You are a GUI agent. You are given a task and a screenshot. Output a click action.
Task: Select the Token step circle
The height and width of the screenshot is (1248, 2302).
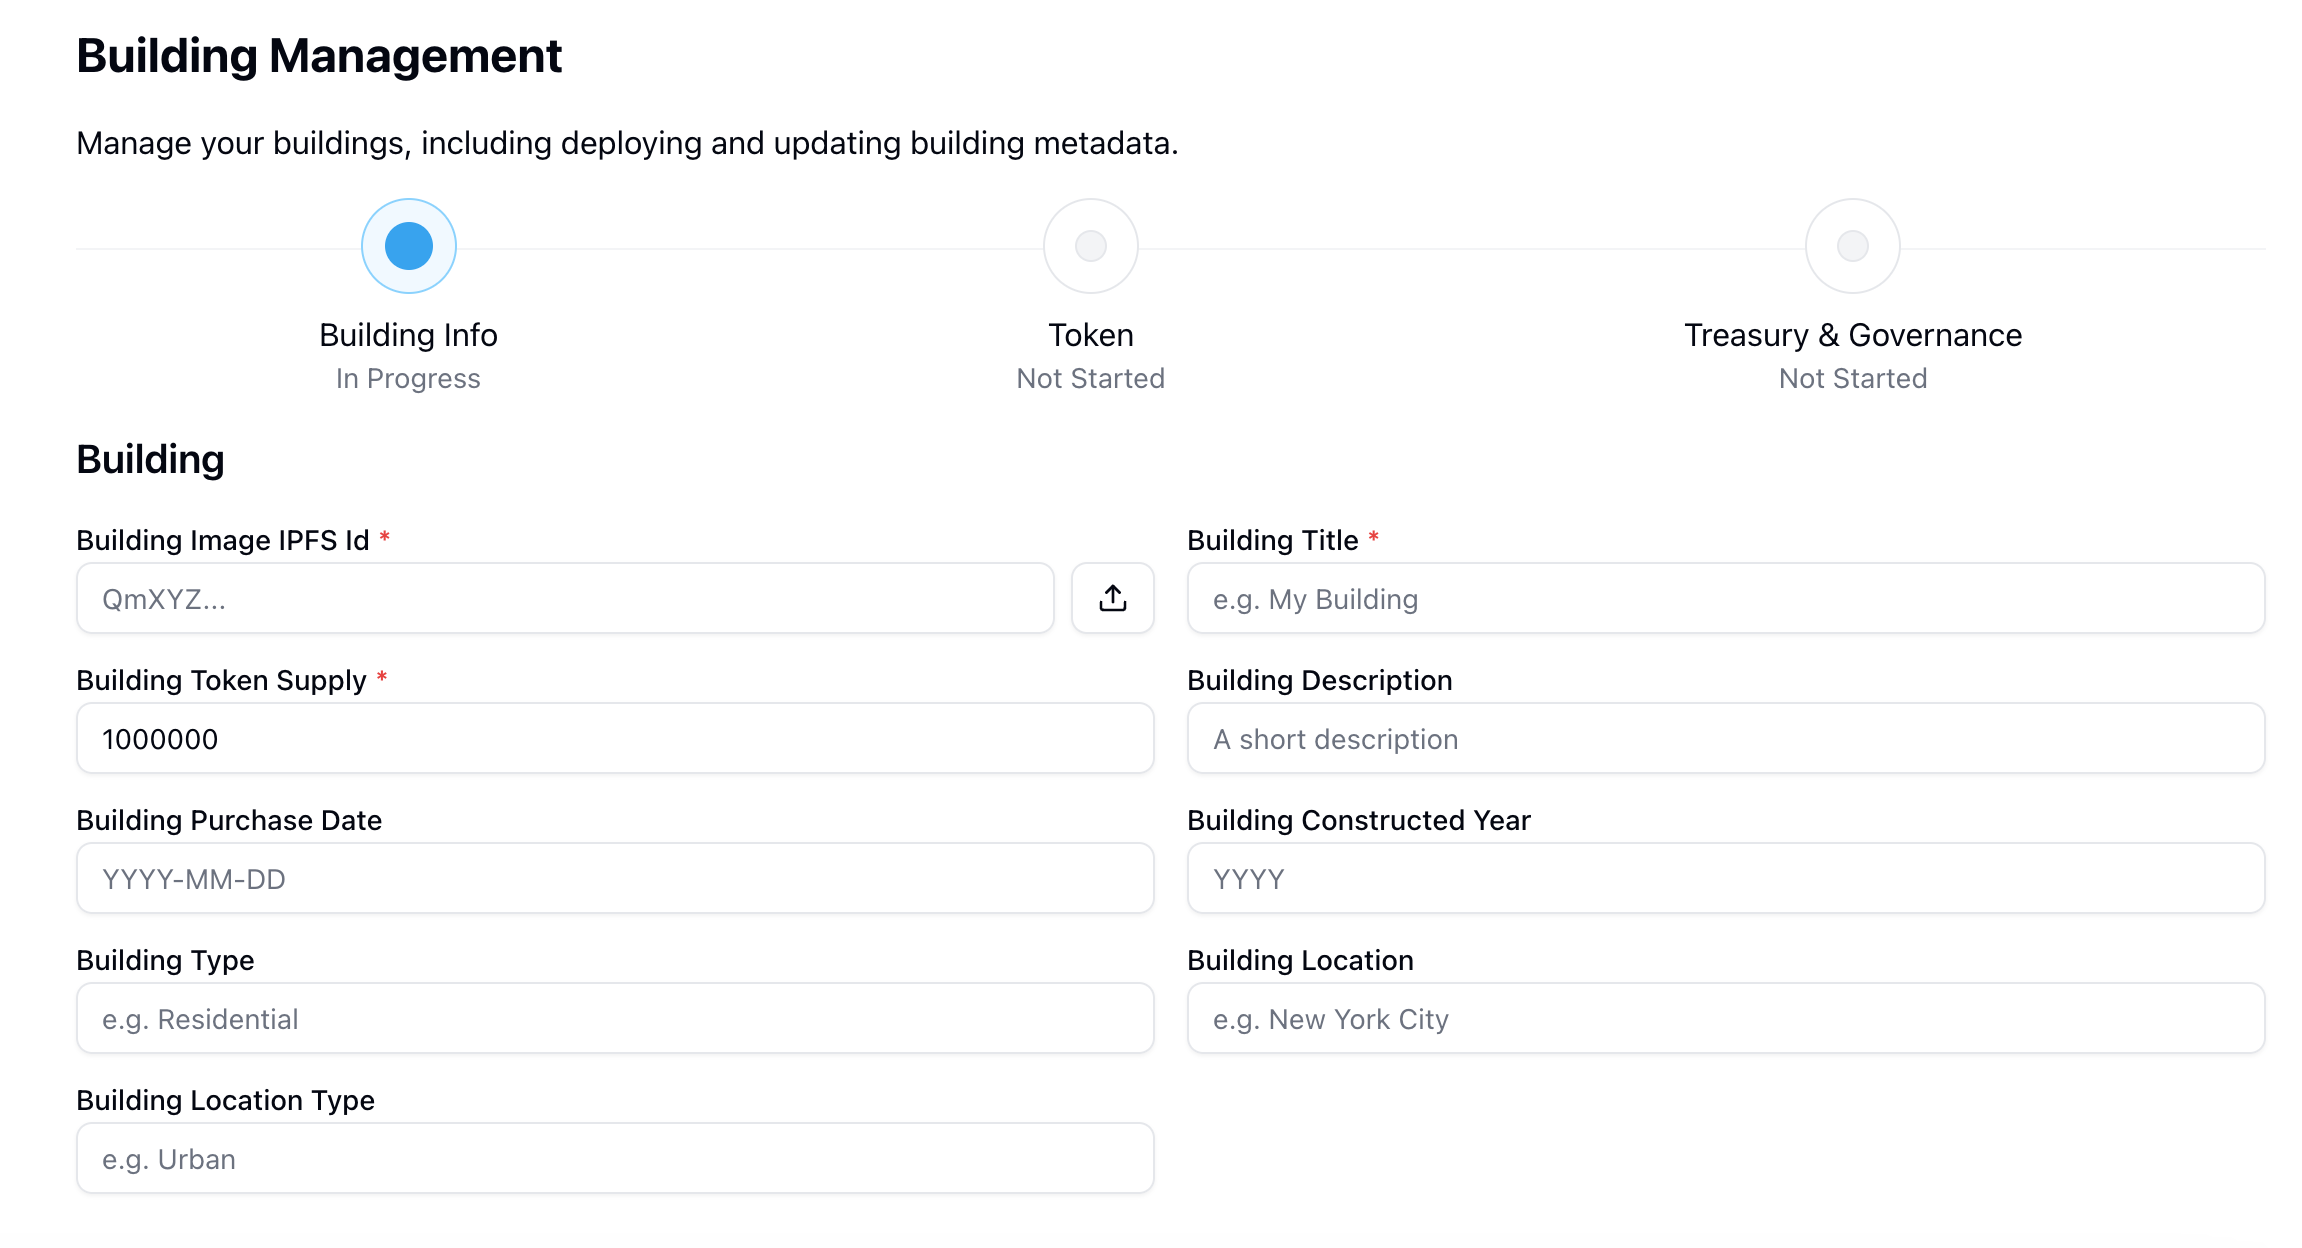click(x=1090, y=246)
